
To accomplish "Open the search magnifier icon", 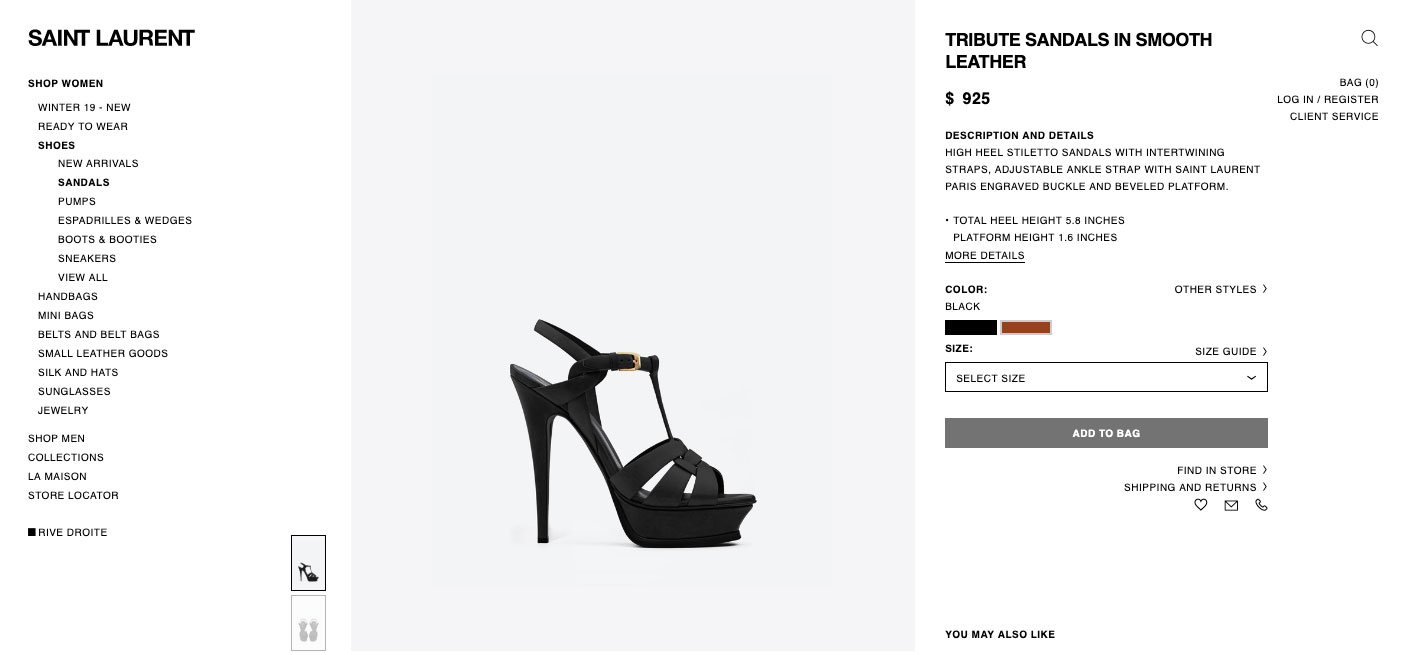I will pos(1369,38).
